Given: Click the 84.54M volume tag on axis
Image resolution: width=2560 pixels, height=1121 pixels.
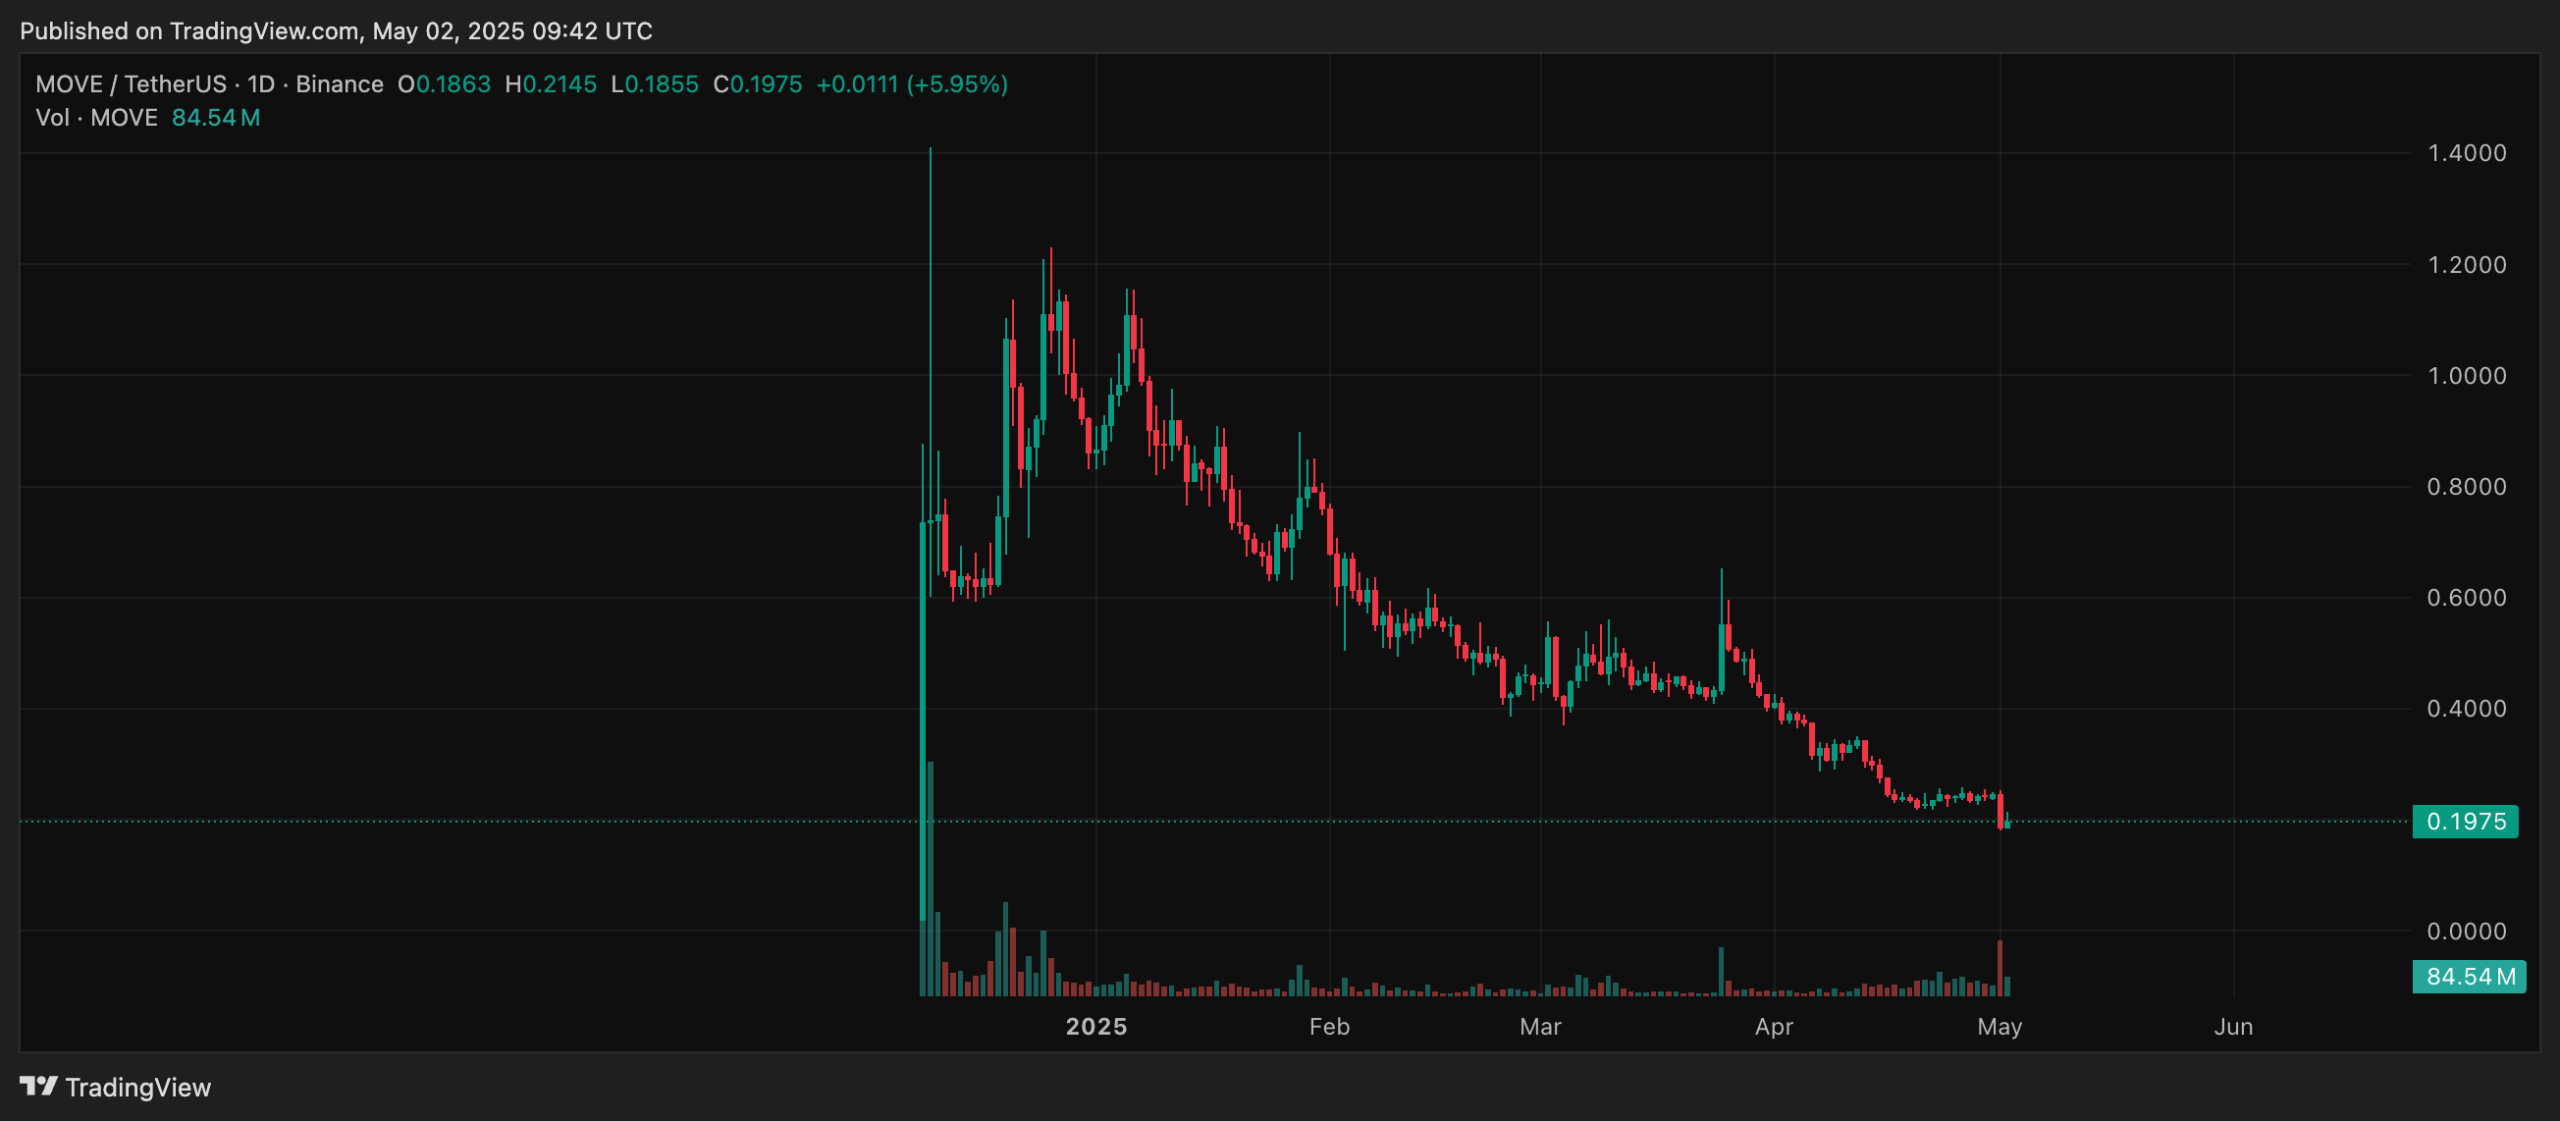Looking at the screenshot, I should pyautogui.click(x=2469, y=977).
